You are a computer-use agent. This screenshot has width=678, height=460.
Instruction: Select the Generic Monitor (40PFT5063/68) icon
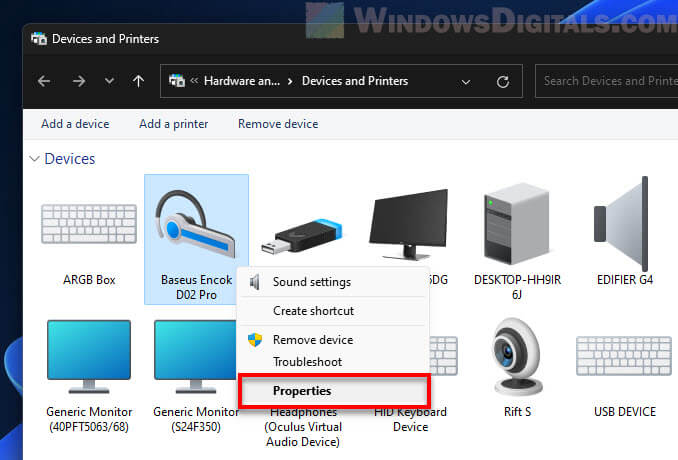89,357
